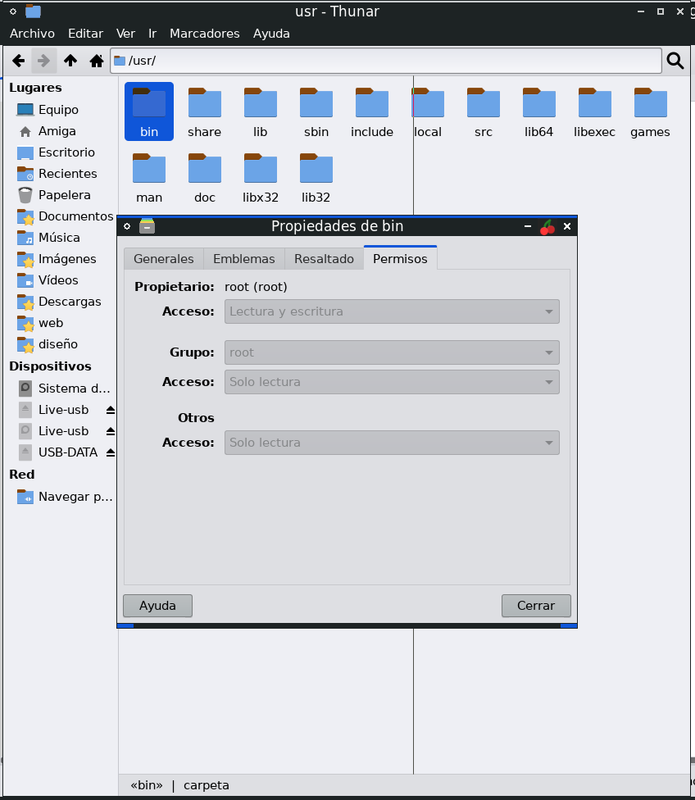The width and height of the screenshot is (695, 800).
Task: Open the Ver menu
Action: click(x=126, y=34)
